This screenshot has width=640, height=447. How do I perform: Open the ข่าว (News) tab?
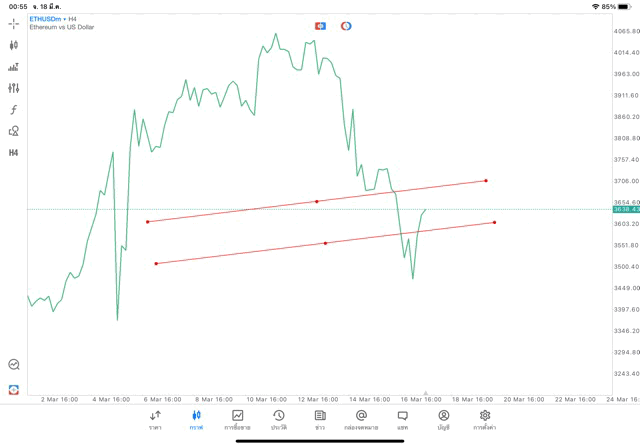coord(319,419)
